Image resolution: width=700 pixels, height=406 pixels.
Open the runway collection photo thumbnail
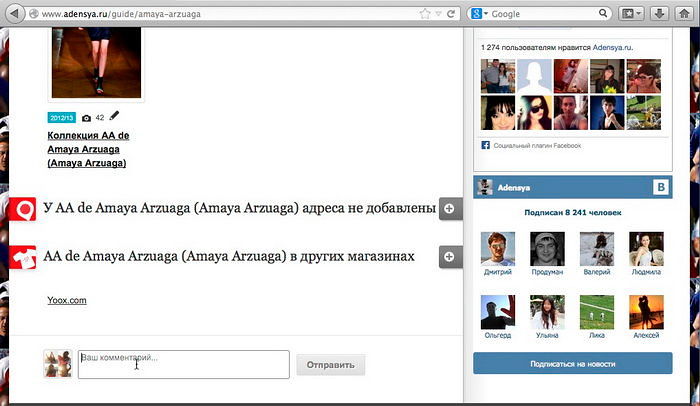pyautogui.click(x=96, y=62)
